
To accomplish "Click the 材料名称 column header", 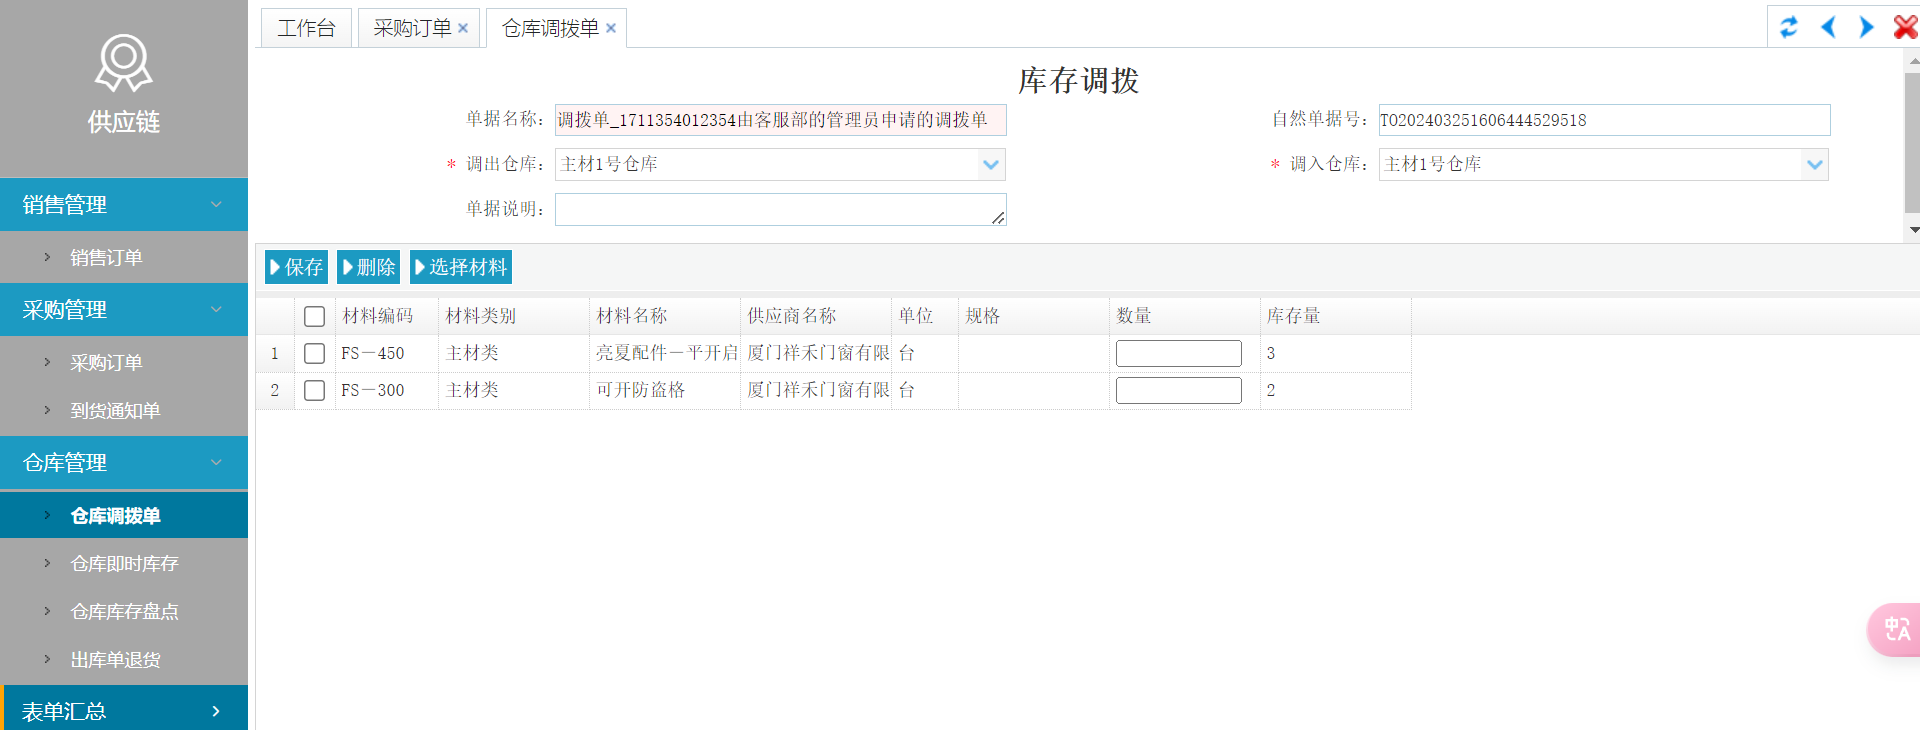I will tap(665, 316).
